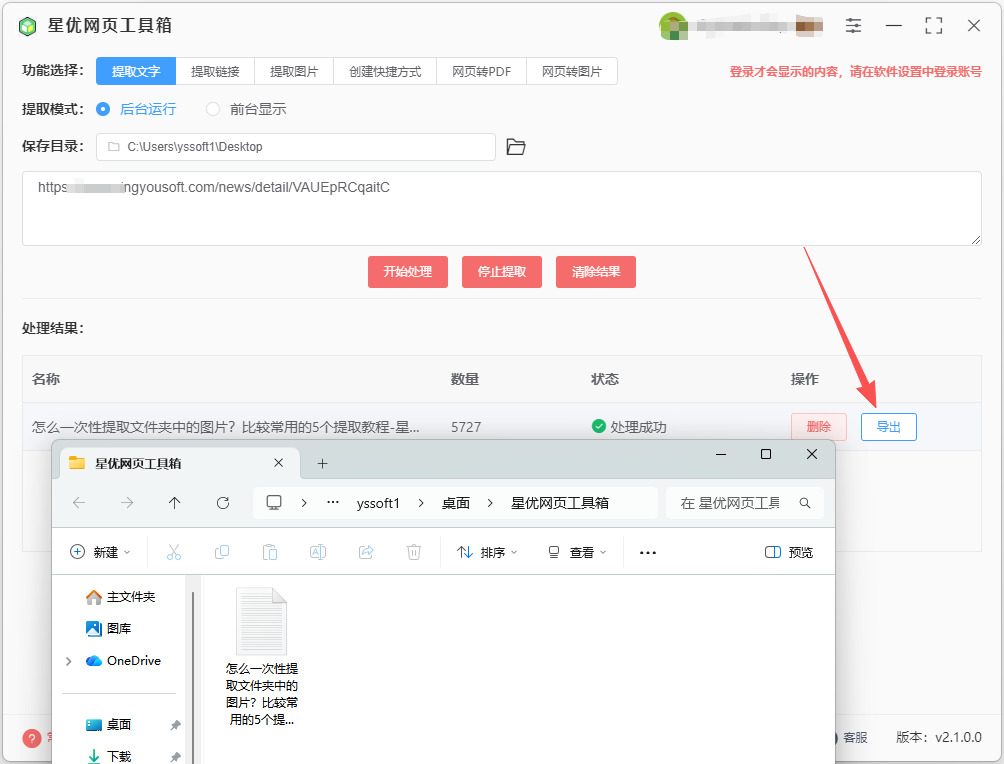Click the Rename icon in Explorer toolbar
Viewport: 1004px width, 764px height.
(x=318, y=552)
